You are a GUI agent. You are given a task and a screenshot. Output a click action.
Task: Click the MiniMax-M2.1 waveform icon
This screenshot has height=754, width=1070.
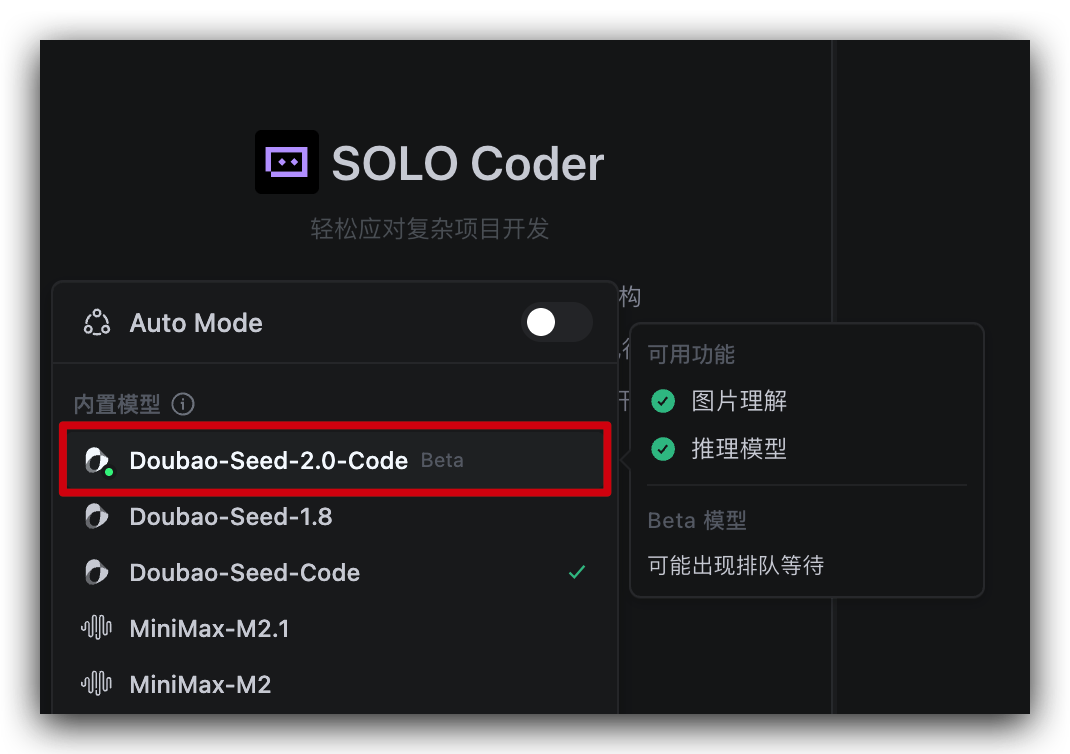coord(95,628)
